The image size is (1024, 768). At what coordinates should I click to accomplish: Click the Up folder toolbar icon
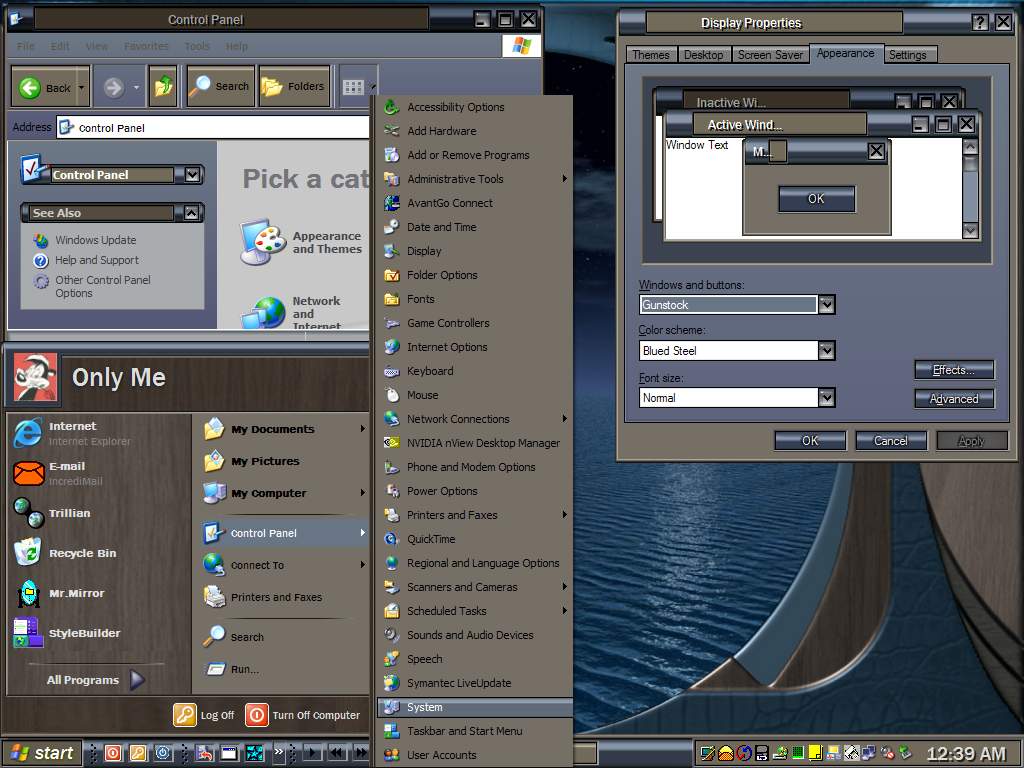tap(163, 87)
